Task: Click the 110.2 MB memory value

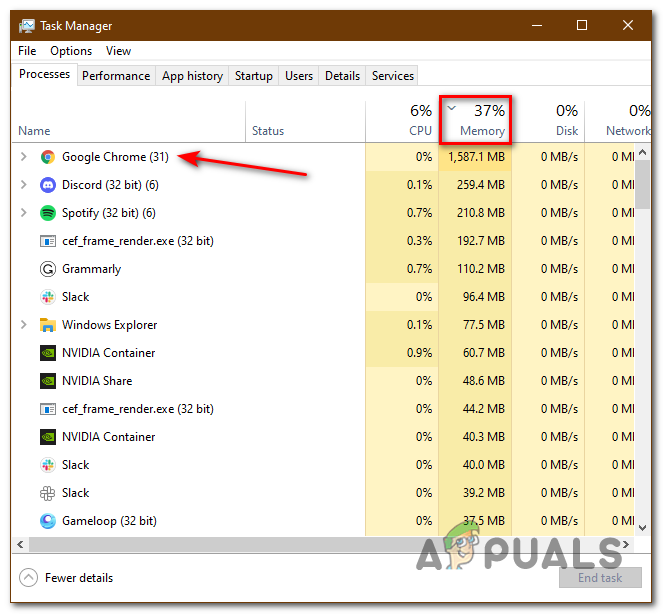Action: [481, 269]
